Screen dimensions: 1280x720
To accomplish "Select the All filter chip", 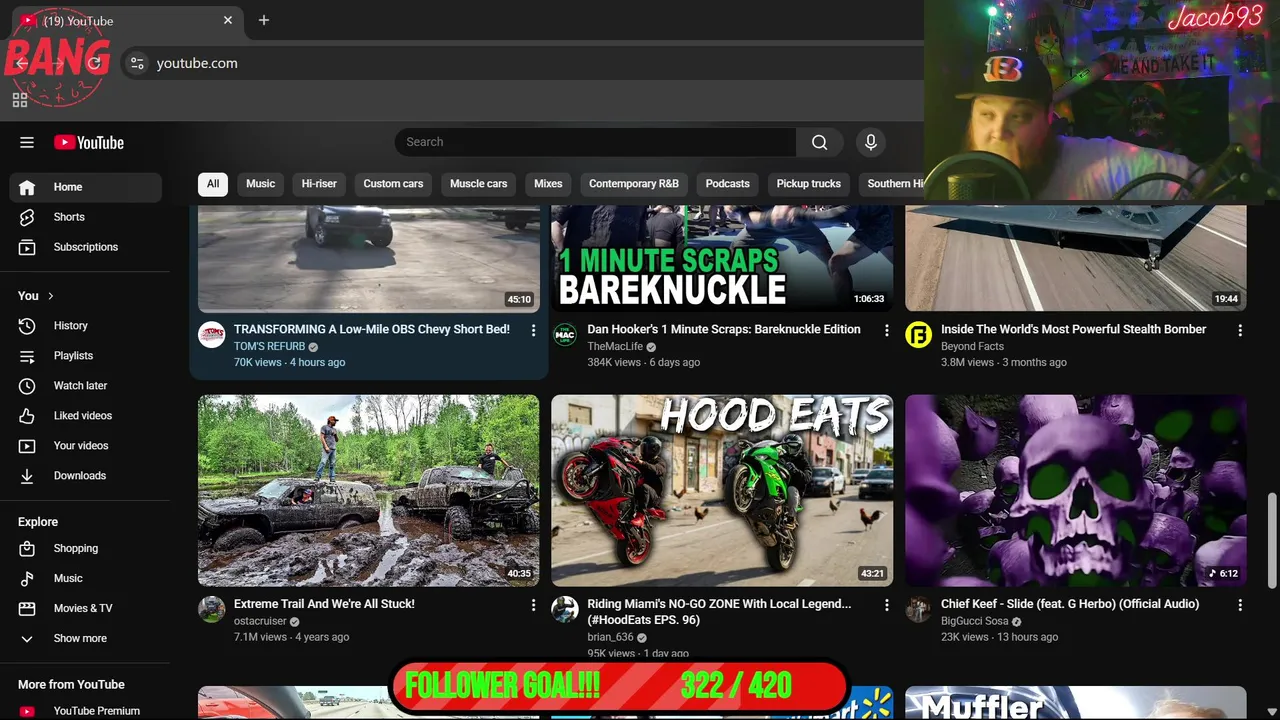I will click(x=213, y=184).
